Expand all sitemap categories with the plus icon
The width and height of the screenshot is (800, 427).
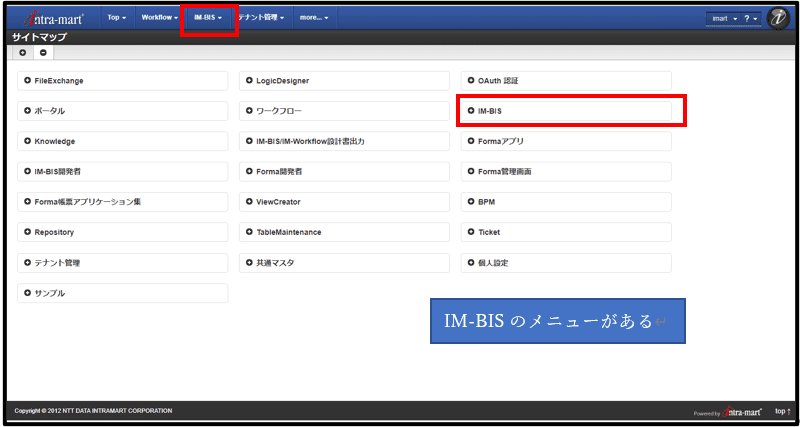(x=22, y=52)
